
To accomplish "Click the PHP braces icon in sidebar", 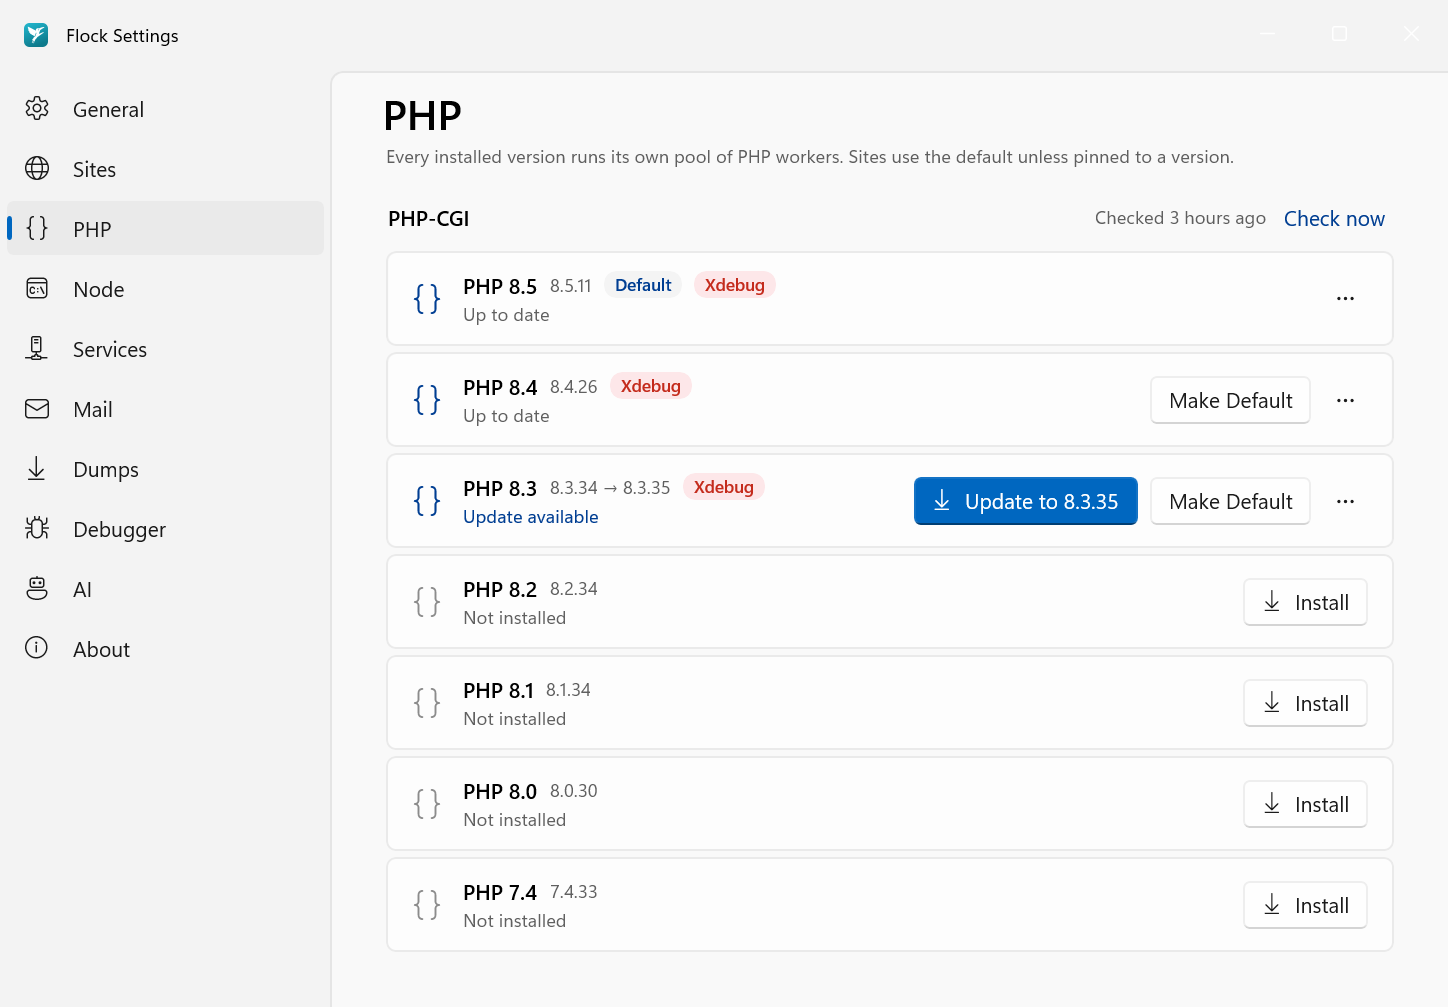I will (37, 228).
